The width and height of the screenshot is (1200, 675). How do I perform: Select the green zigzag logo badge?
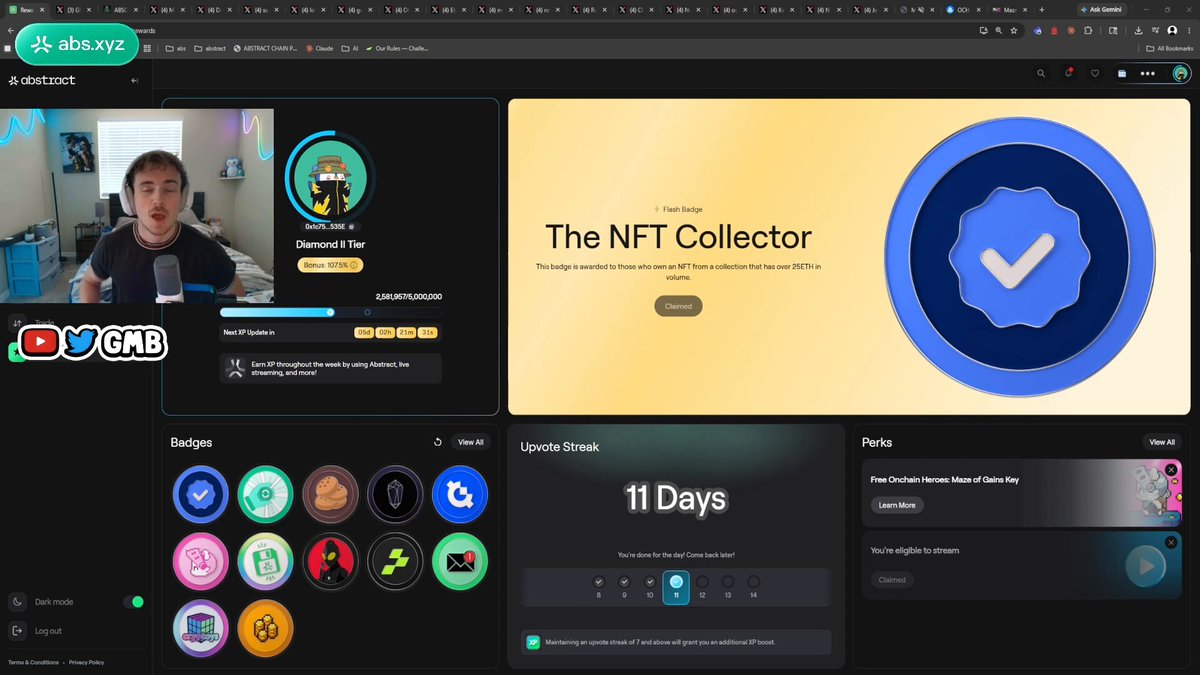point(395,561)
